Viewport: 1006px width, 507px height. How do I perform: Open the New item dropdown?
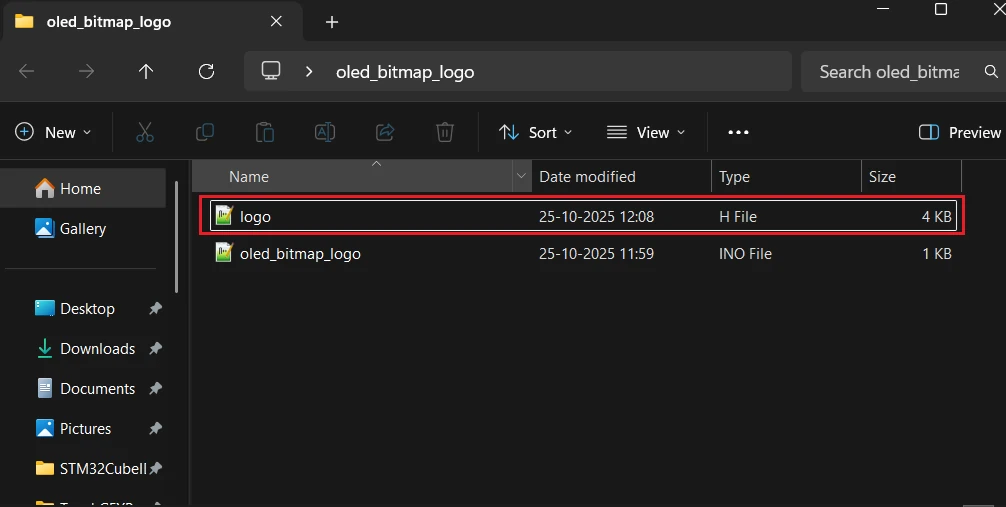pos(54,132)
